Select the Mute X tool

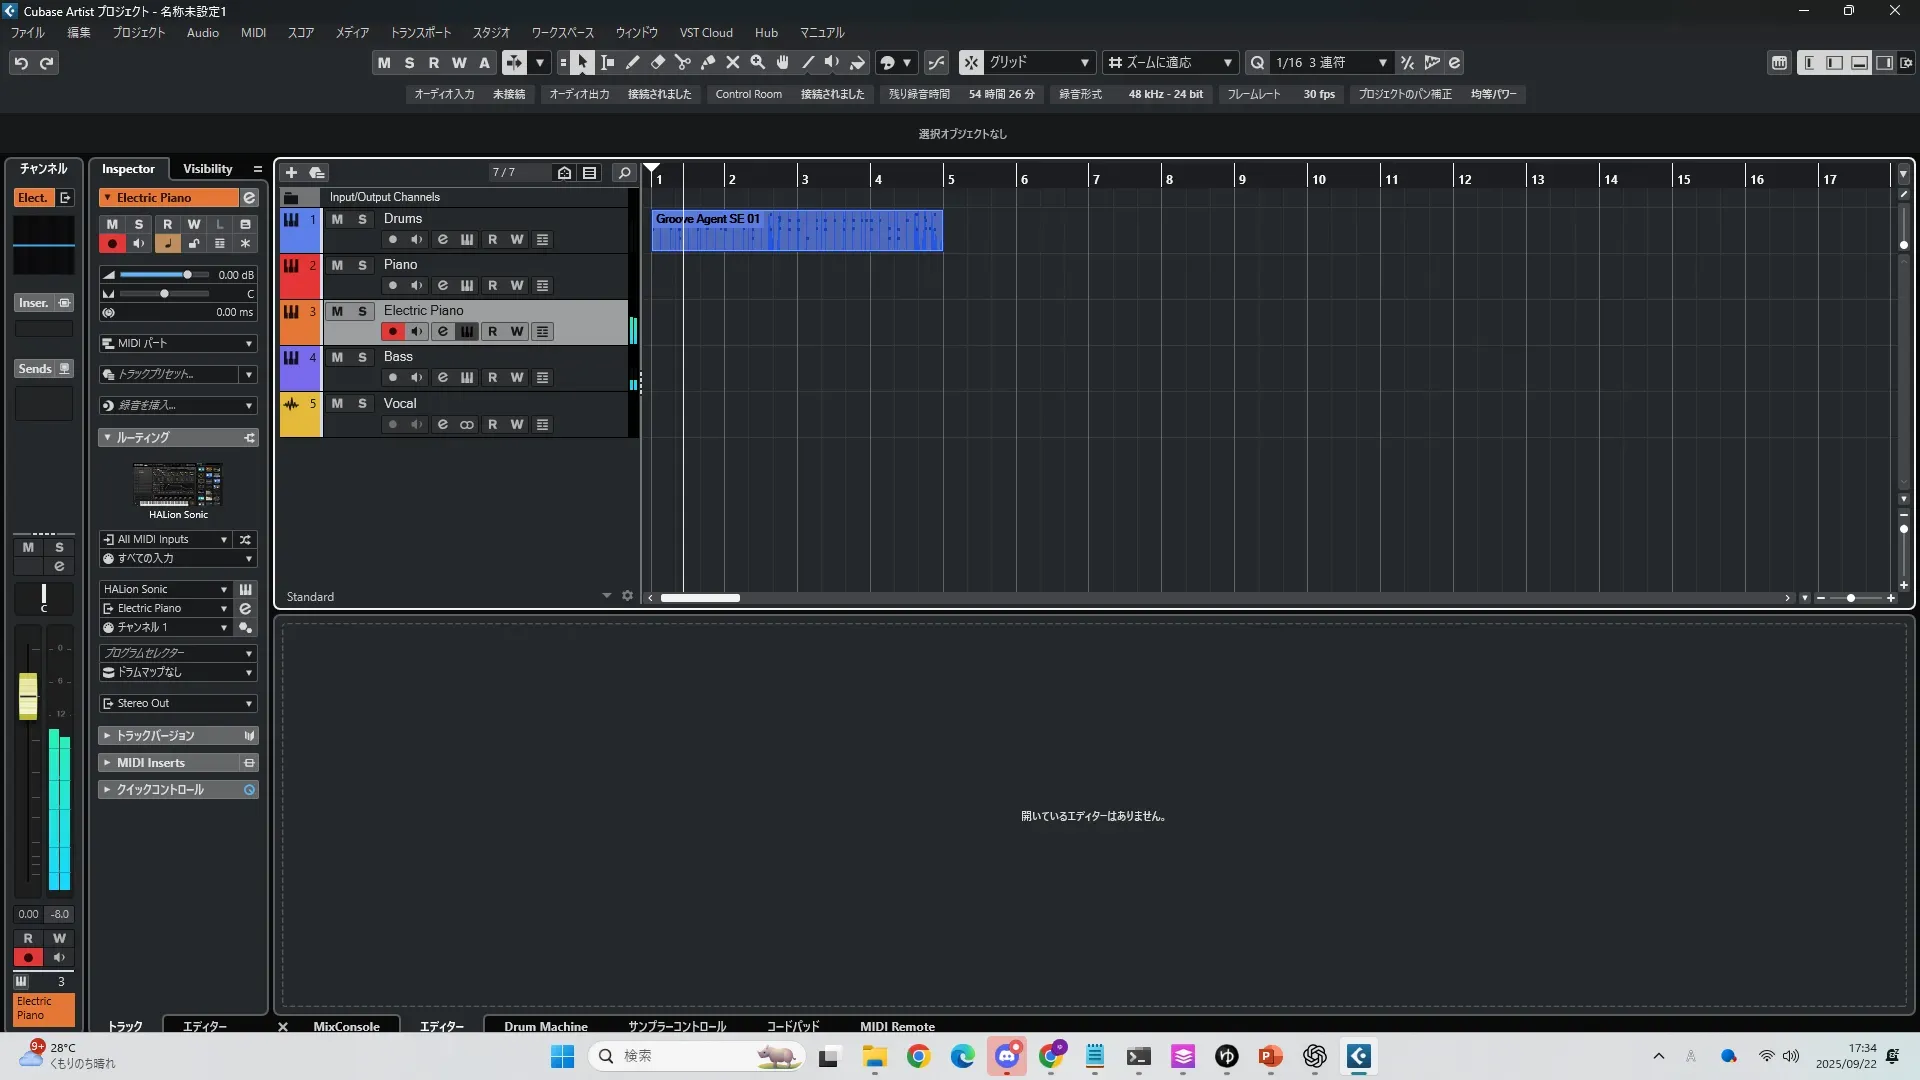(733, 63)
